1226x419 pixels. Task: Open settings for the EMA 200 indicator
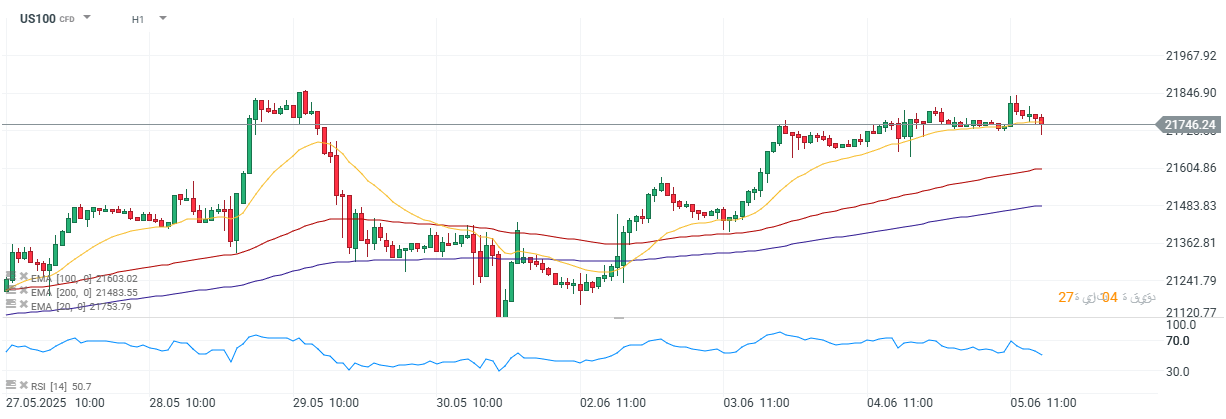tap(10, 291)
